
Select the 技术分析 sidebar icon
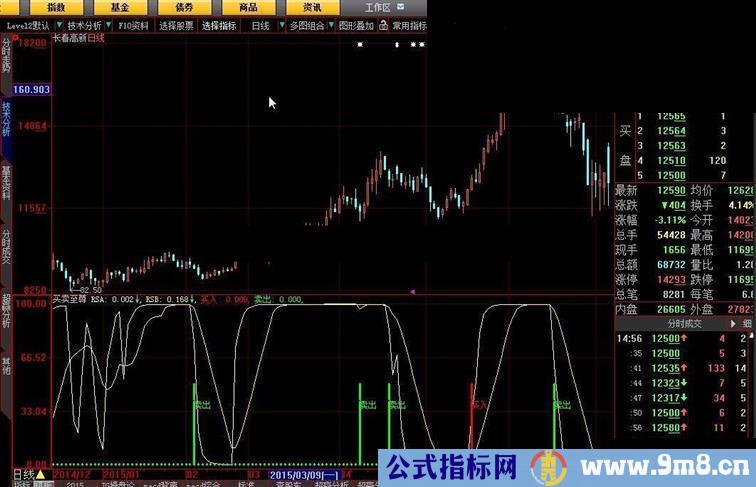click(6, 119)
